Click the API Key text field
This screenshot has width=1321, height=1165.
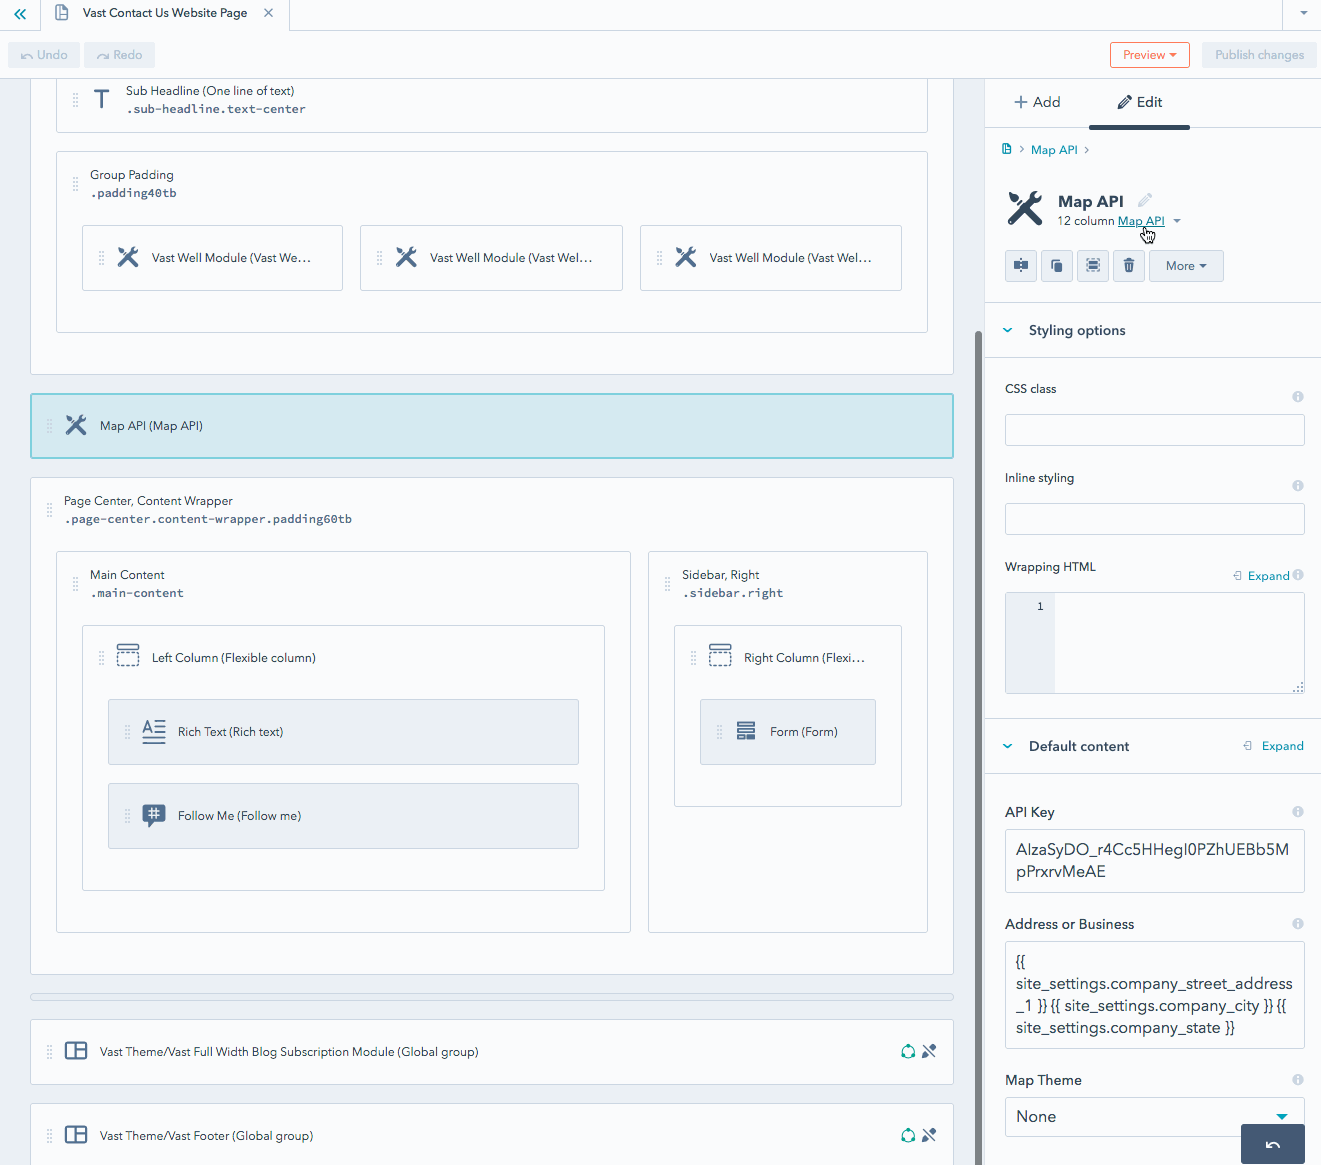pyautogui.click(x=1154, y=860)
